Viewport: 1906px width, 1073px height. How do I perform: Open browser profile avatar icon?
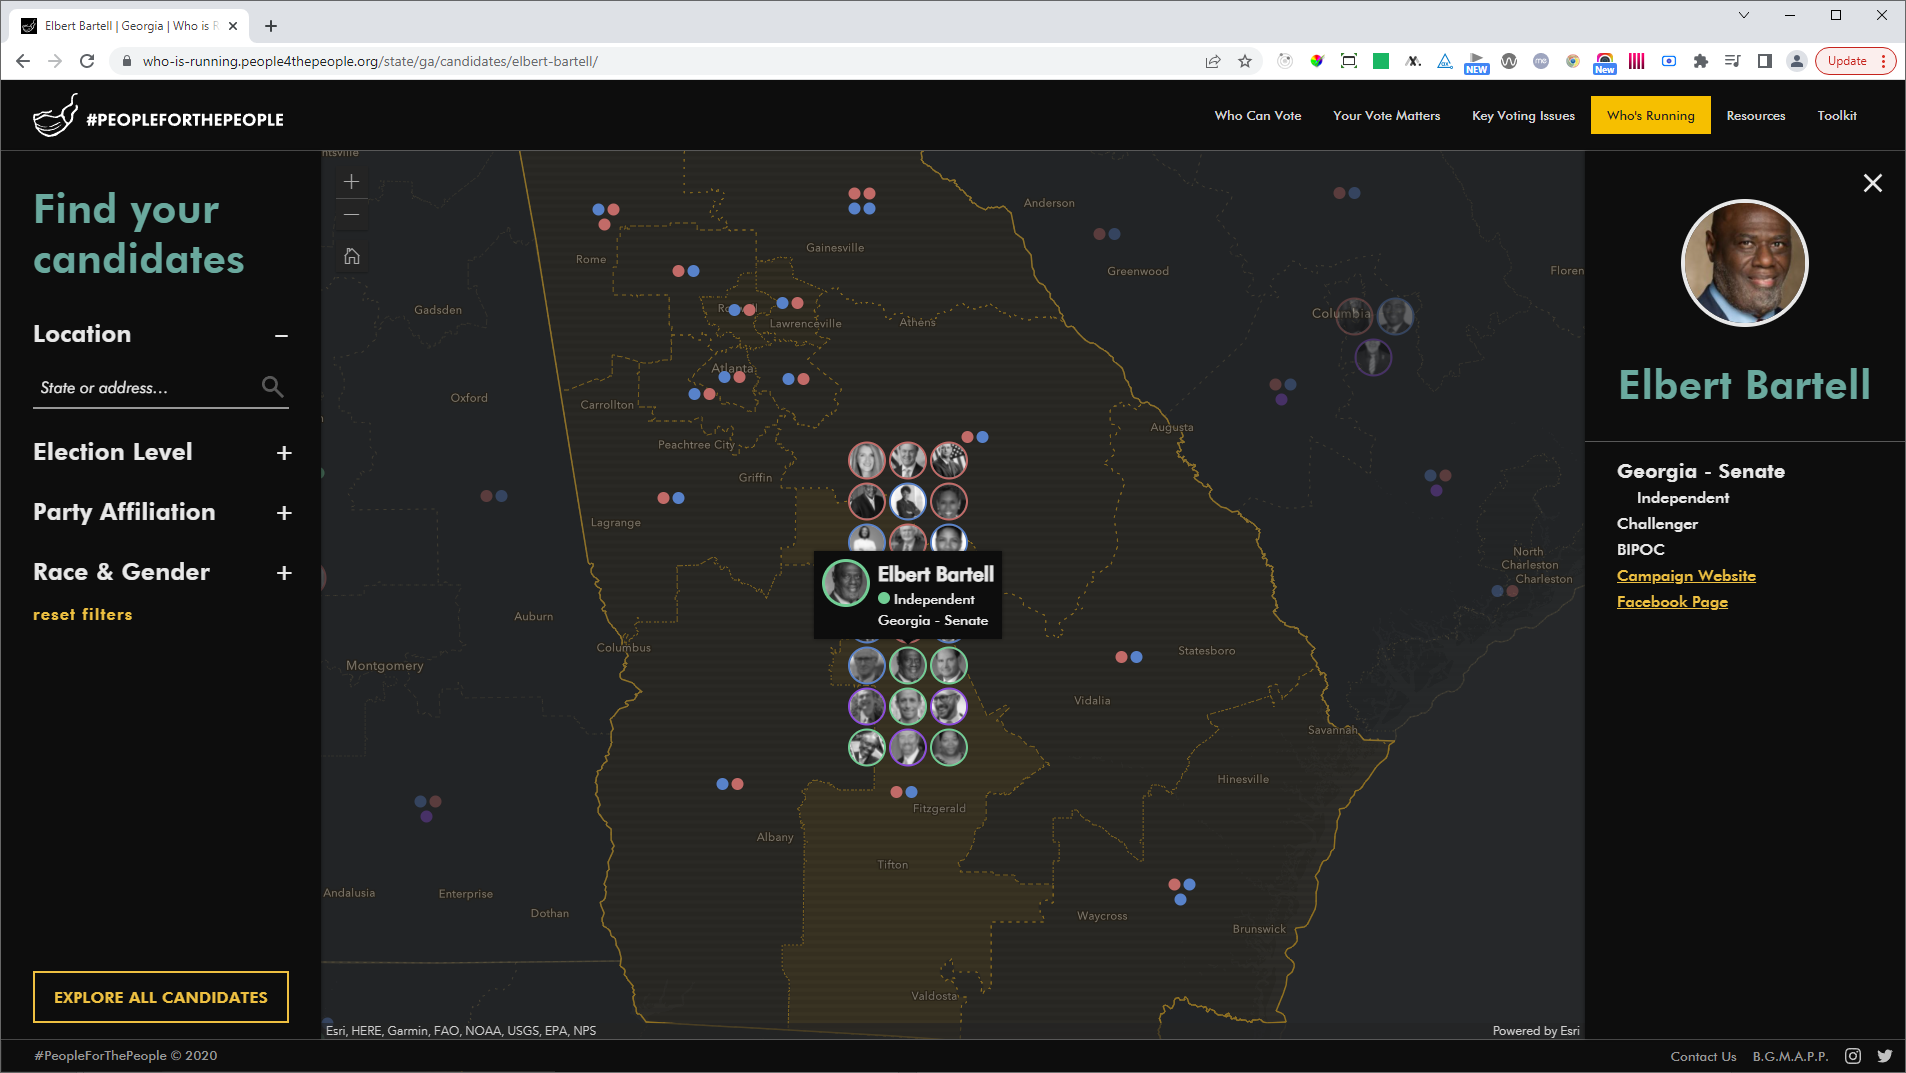pos(1796,61)
